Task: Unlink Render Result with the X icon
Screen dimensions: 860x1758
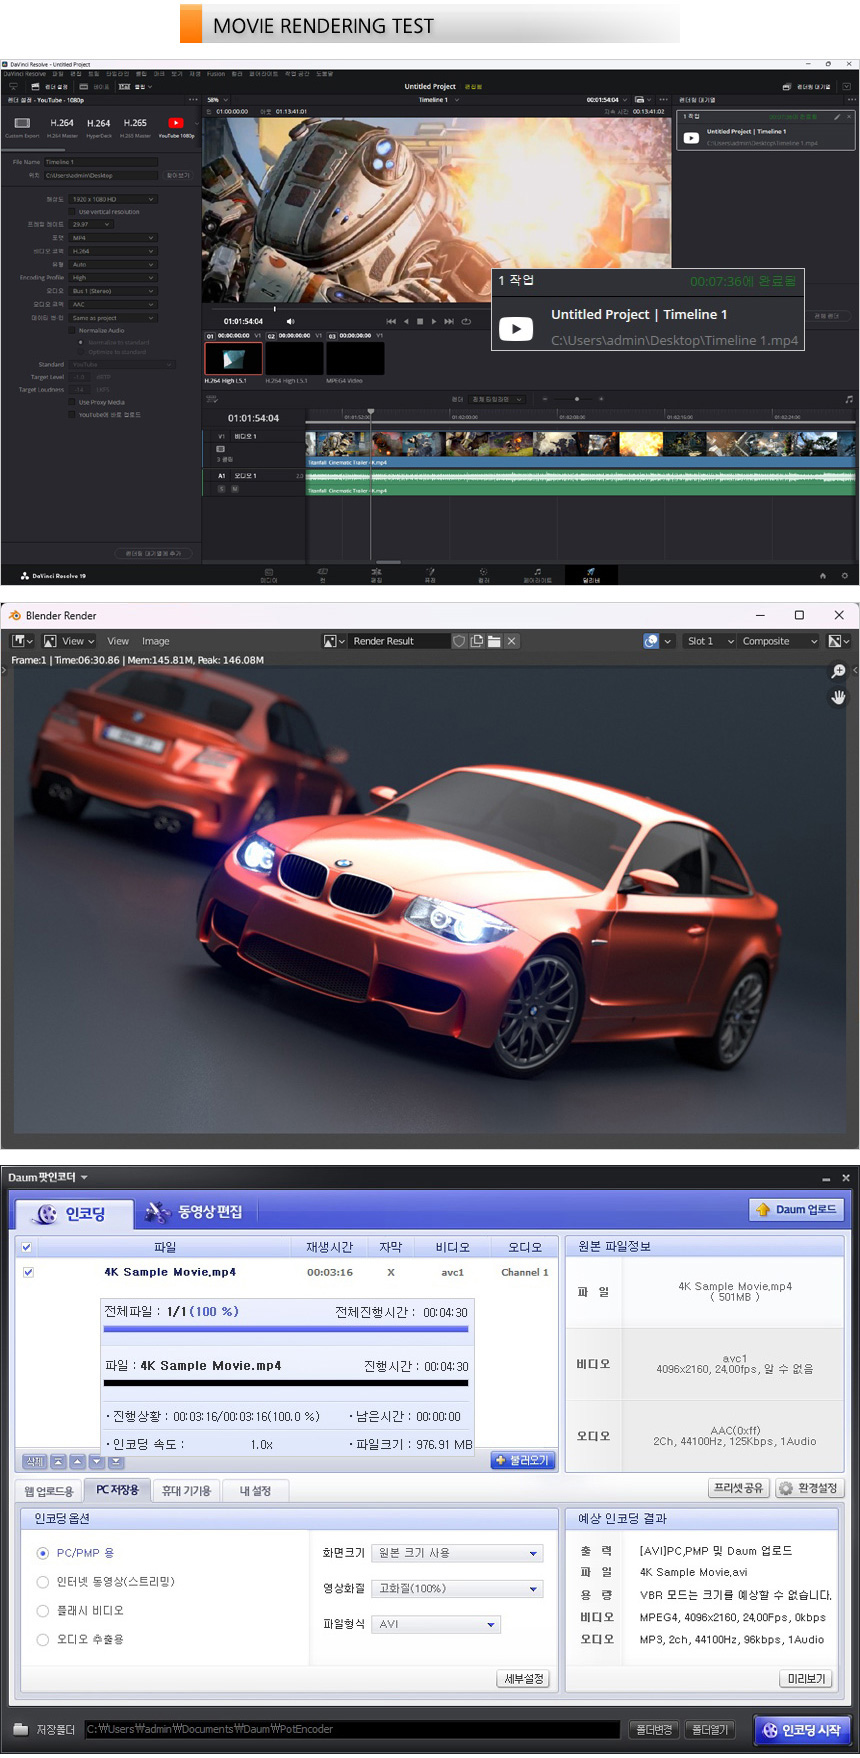Action: pos(511,641)
